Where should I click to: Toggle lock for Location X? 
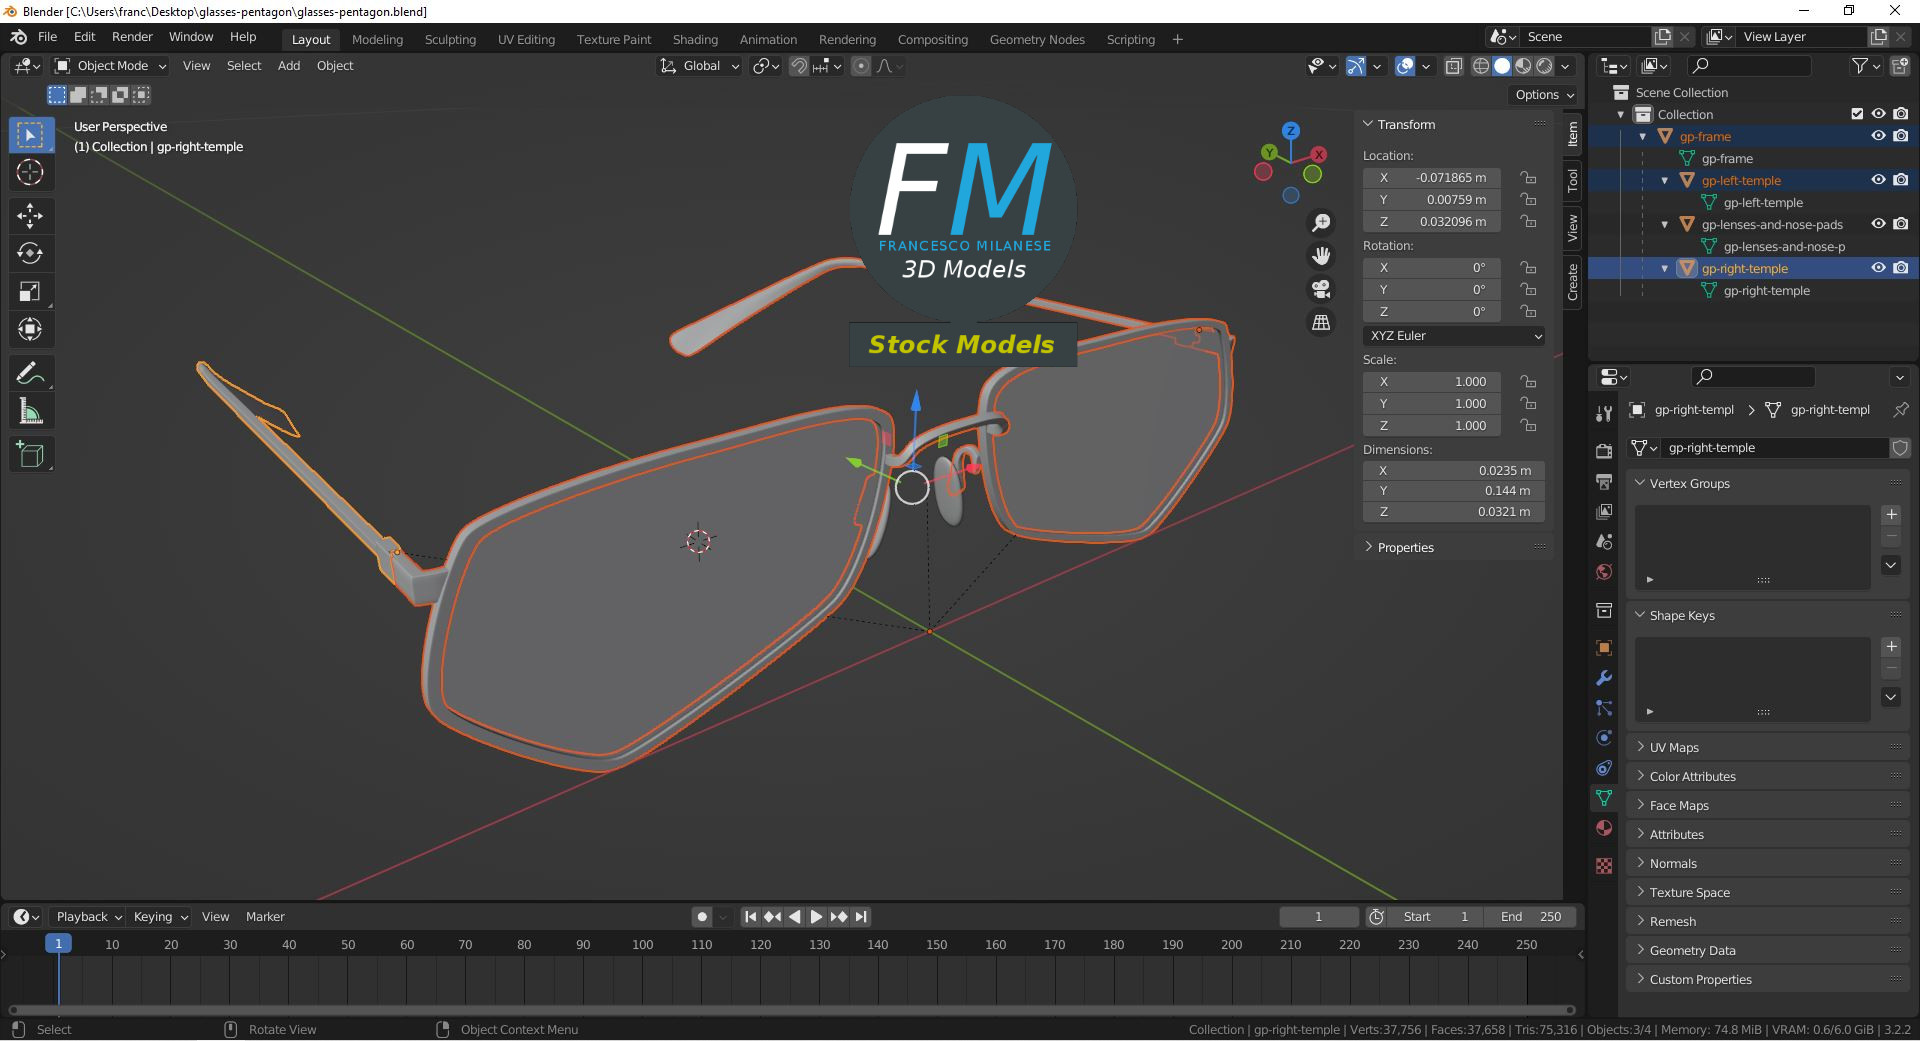click(x=1528, y=178)
